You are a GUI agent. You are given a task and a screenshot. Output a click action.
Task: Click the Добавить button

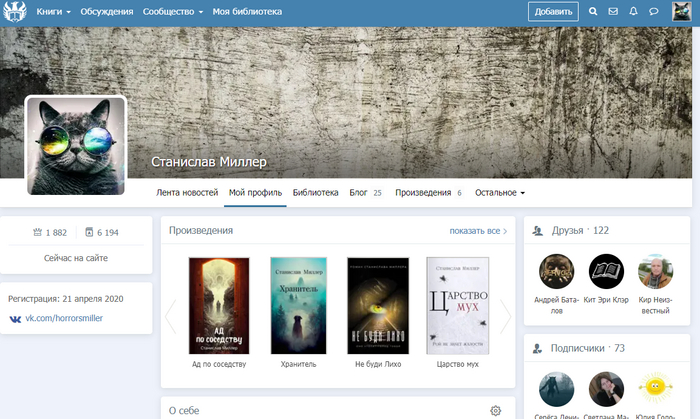[x=553, y=12]
